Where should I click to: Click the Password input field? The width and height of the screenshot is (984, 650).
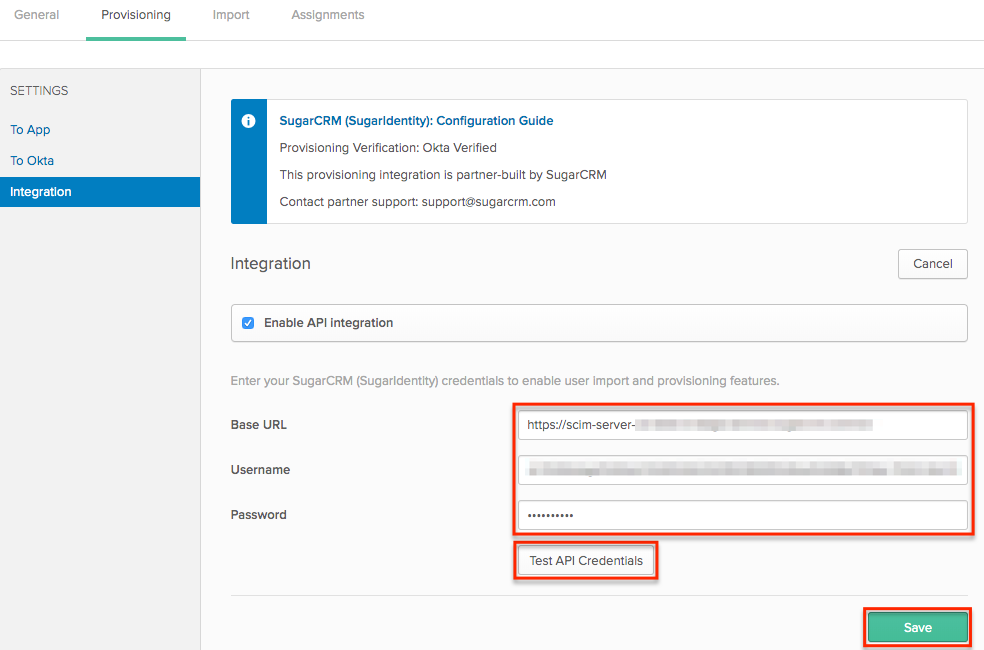click(742, 514)
